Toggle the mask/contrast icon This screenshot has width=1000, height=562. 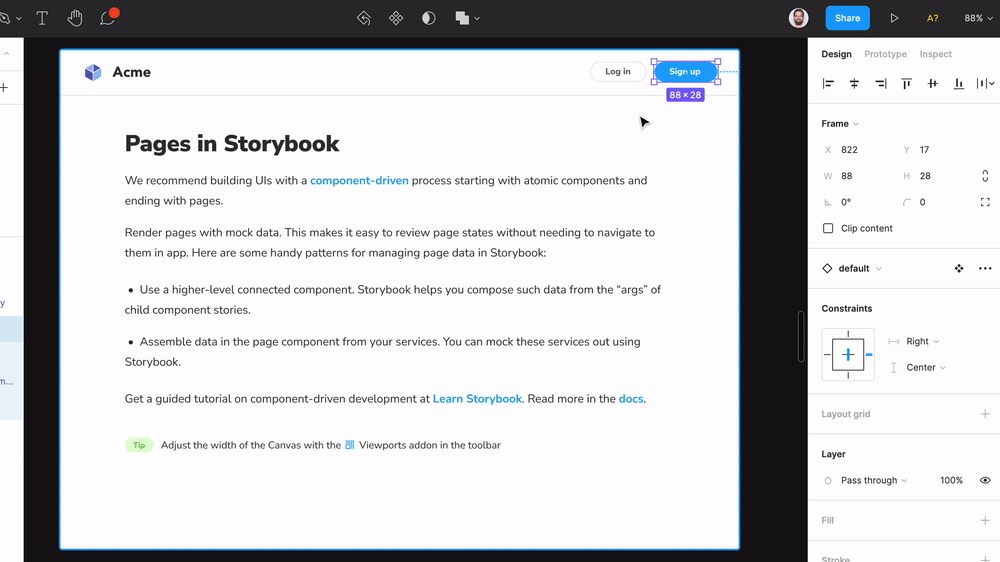point(429,18)
